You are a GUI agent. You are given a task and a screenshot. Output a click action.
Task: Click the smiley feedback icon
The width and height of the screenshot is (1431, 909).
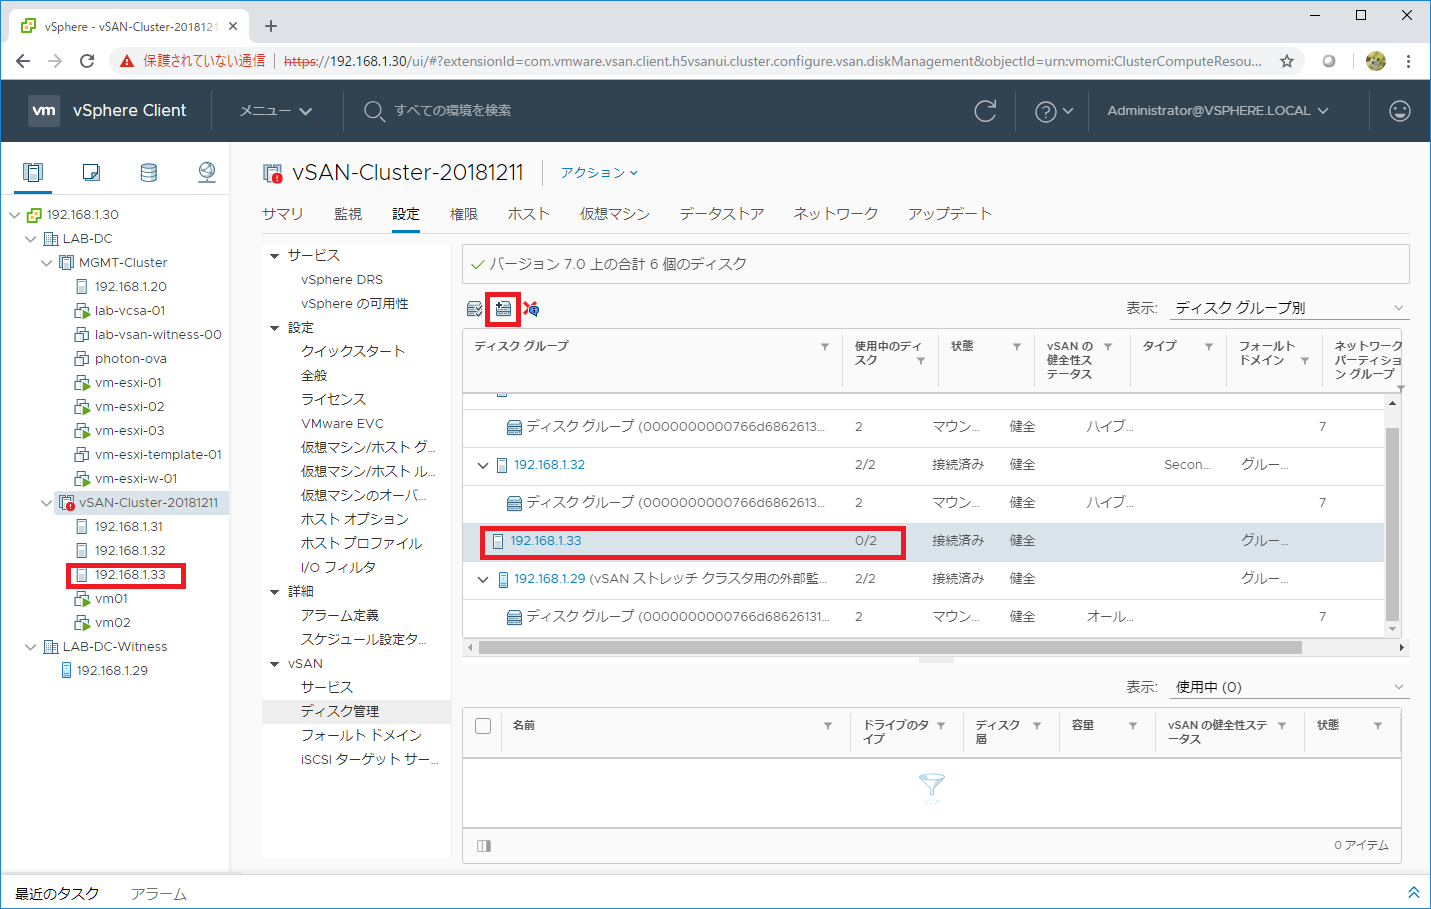pyautogui.click(x=1400, y=111)
